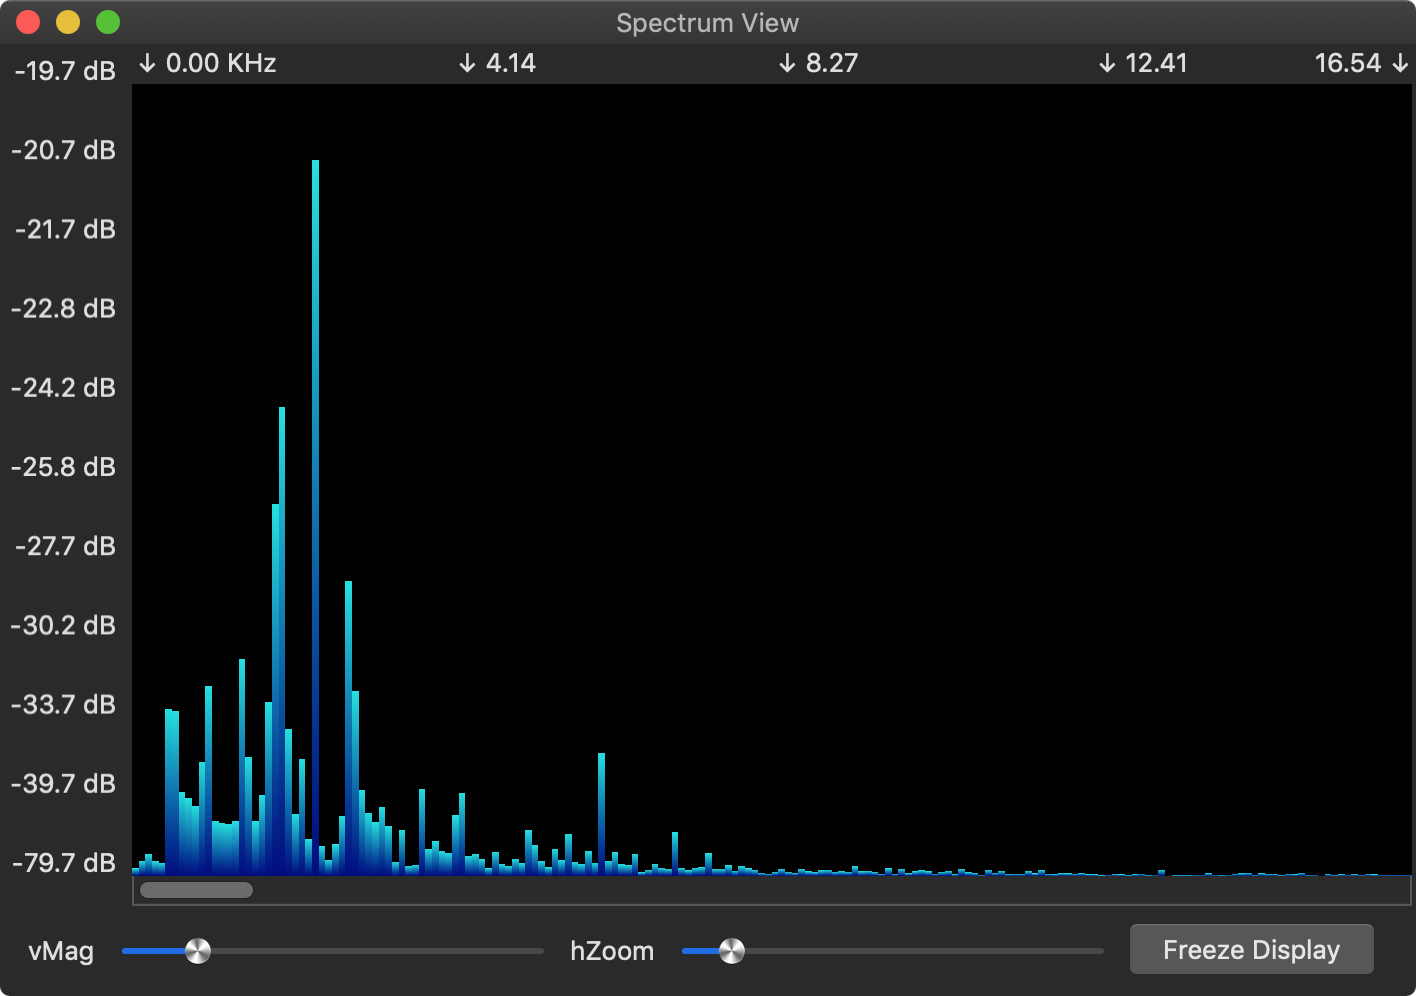Click the vMag slider knob
The image size is (1416, 996).
point(198,951)
